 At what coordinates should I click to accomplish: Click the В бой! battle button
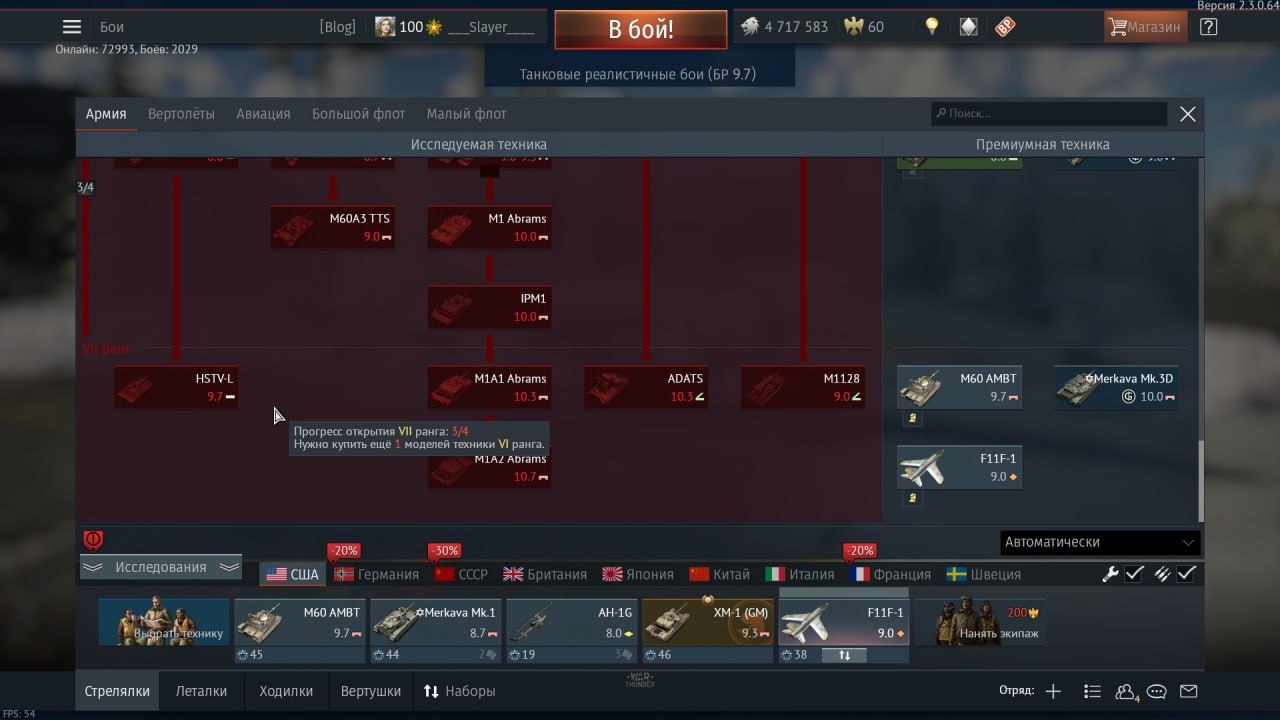[x=641, y=29]
